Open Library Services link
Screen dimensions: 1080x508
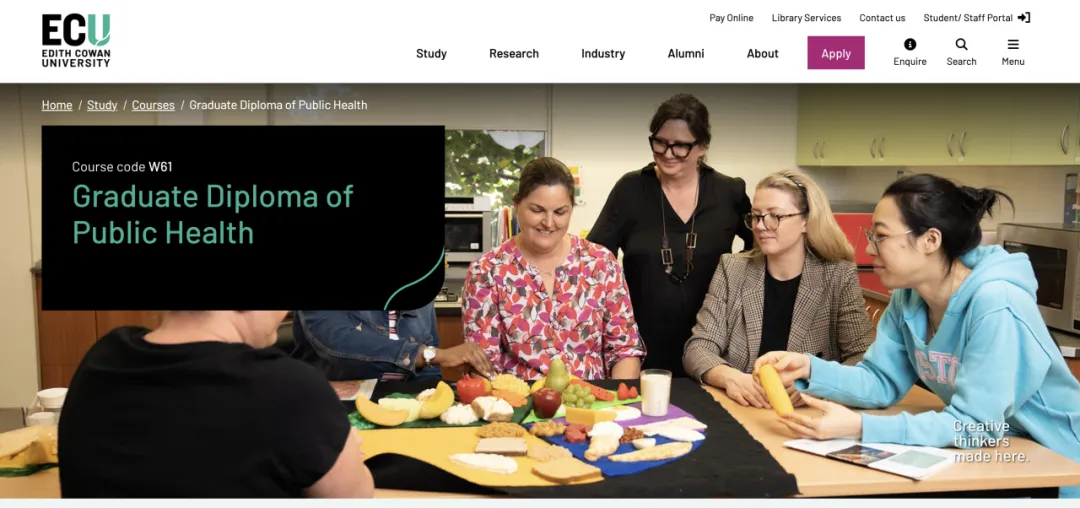pyautogui.click(x=806, y=18)
